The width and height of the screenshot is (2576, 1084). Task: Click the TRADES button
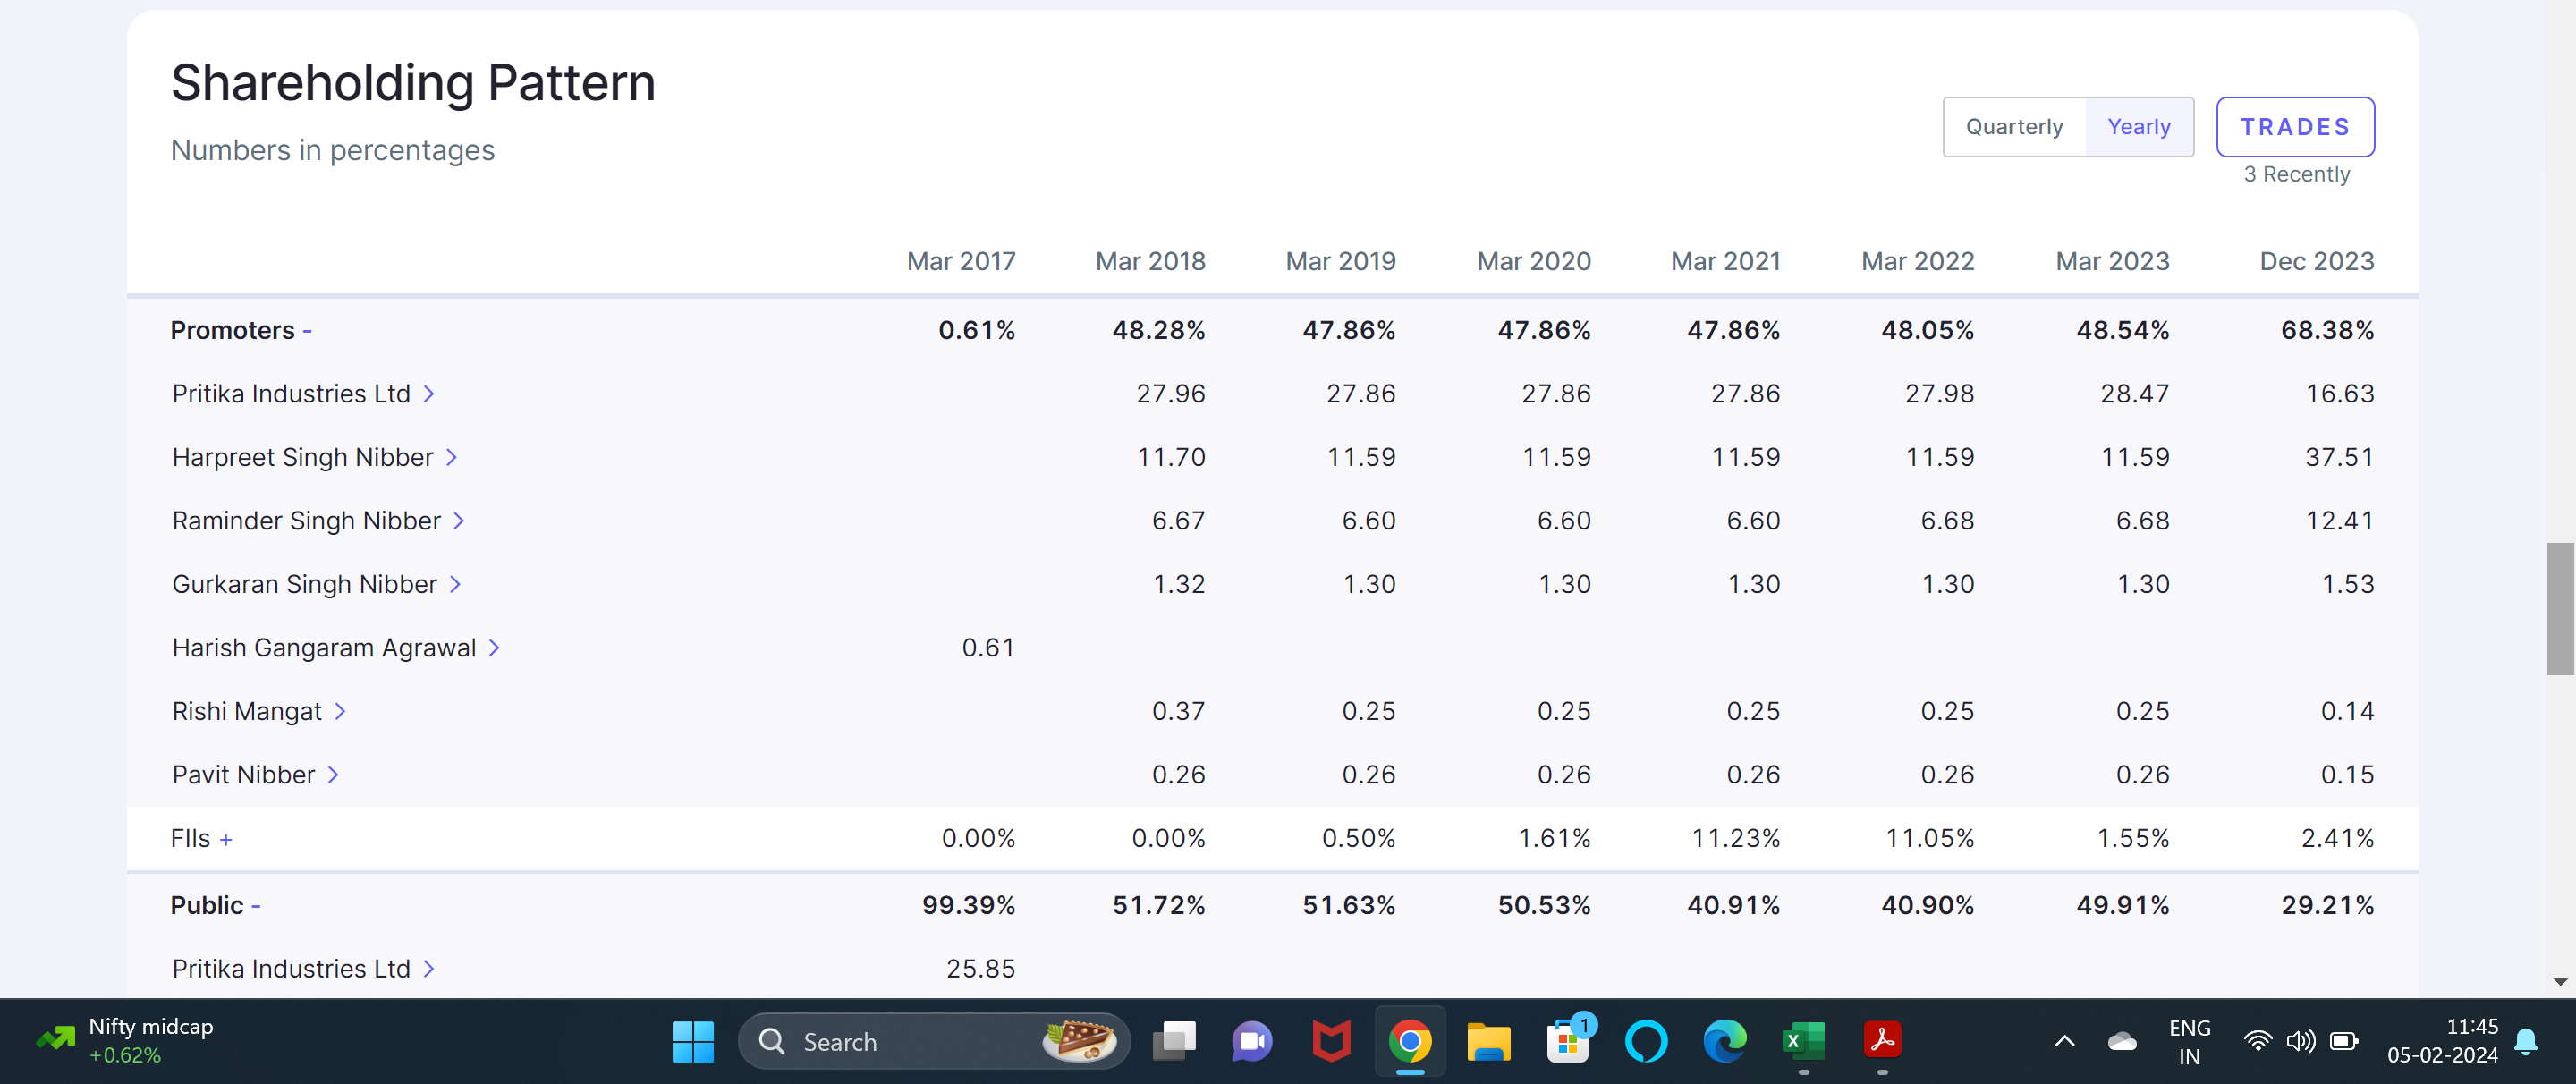(2294, 127)
